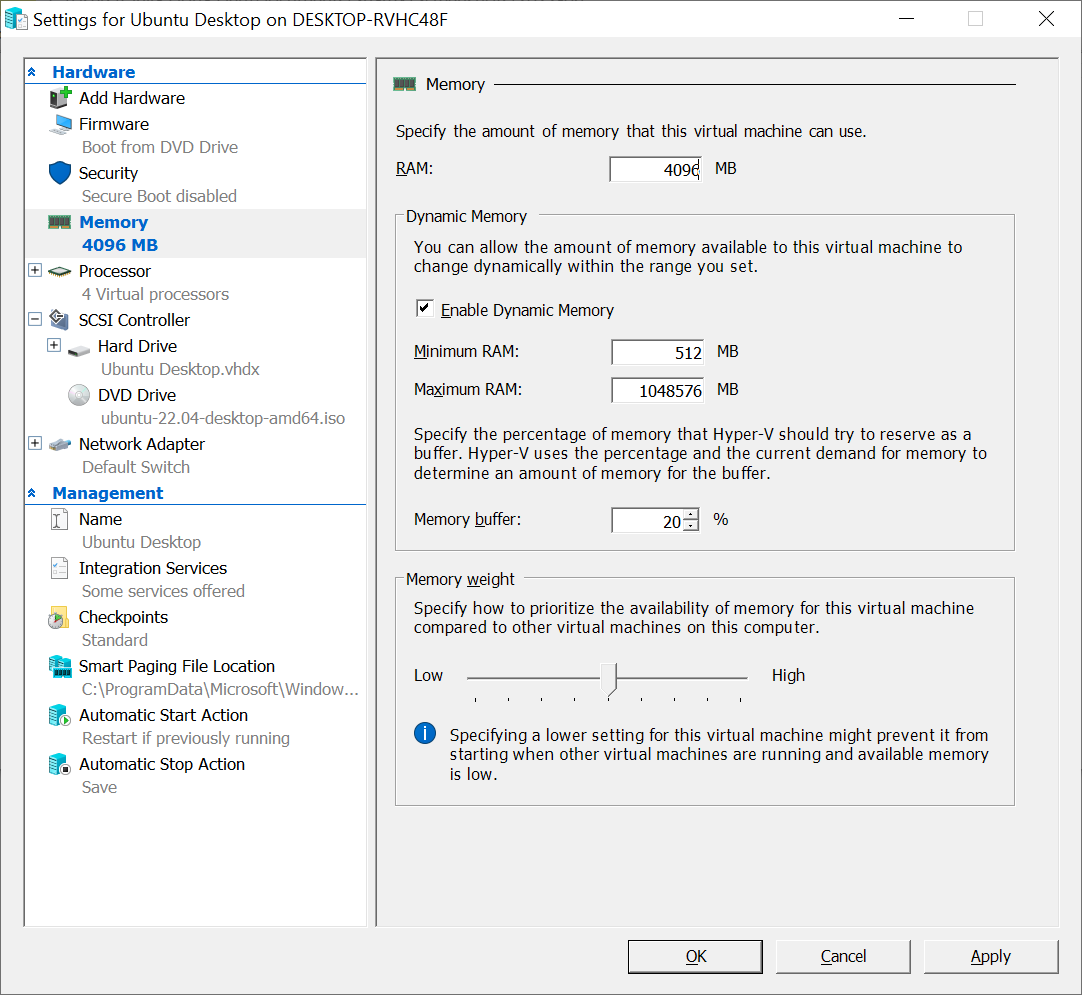Click the Memory chip icon in sidebar
The width and height of the screenshot is (1082, 995).
(x=59, y=222)
